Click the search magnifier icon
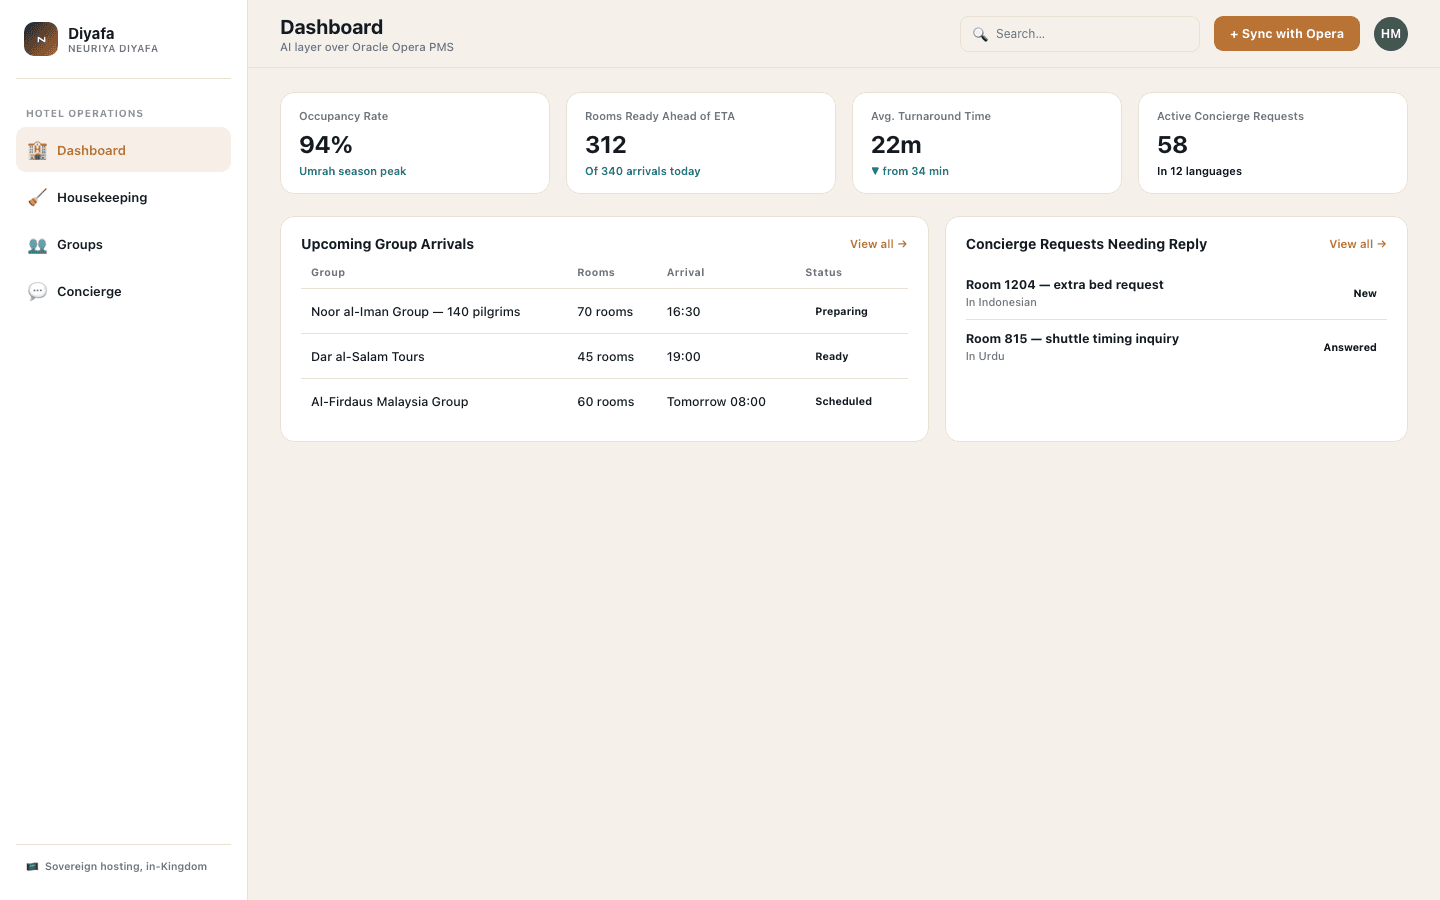This screenshot has width=1440, height=900. pos(980,34)
